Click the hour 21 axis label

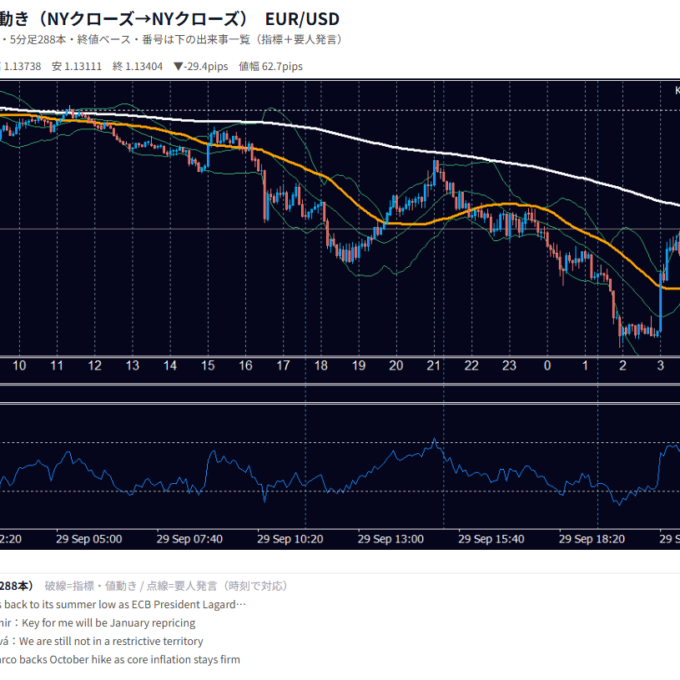point(434,366)
